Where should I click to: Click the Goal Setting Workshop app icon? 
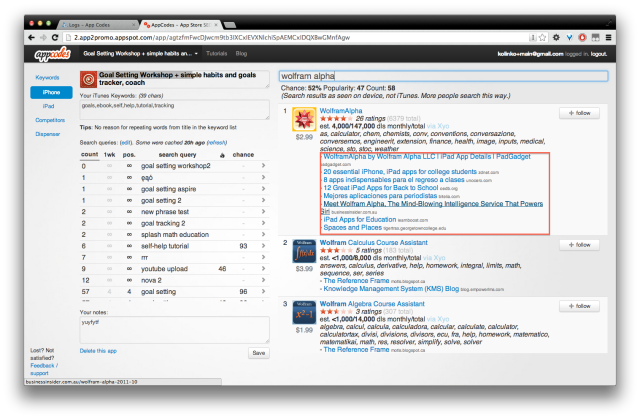[88, 80]
